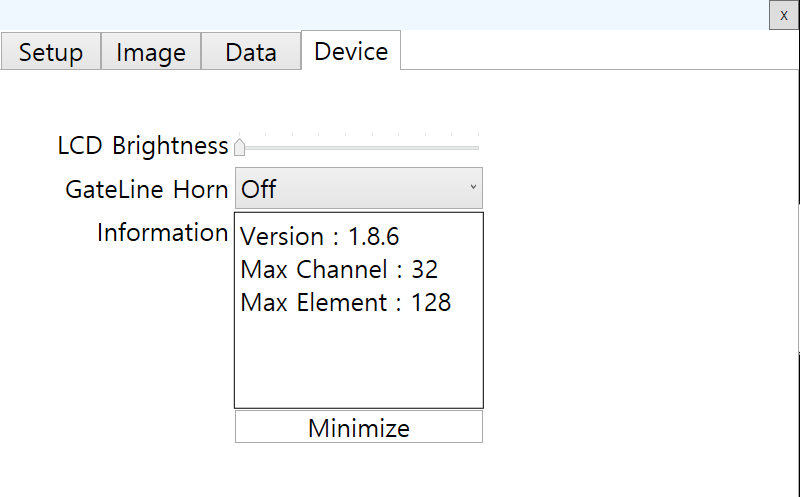Open the Image tab

pos(151,51)
